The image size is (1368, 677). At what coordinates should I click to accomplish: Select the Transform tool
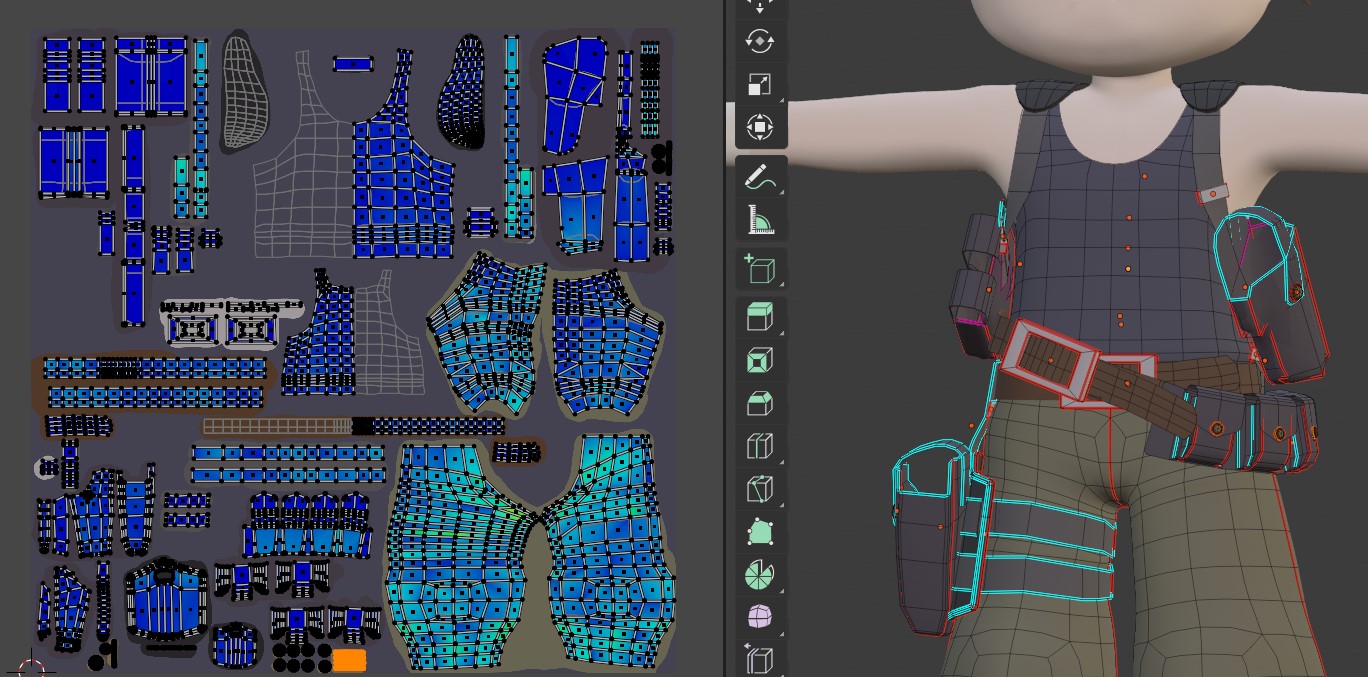[760, 128]
